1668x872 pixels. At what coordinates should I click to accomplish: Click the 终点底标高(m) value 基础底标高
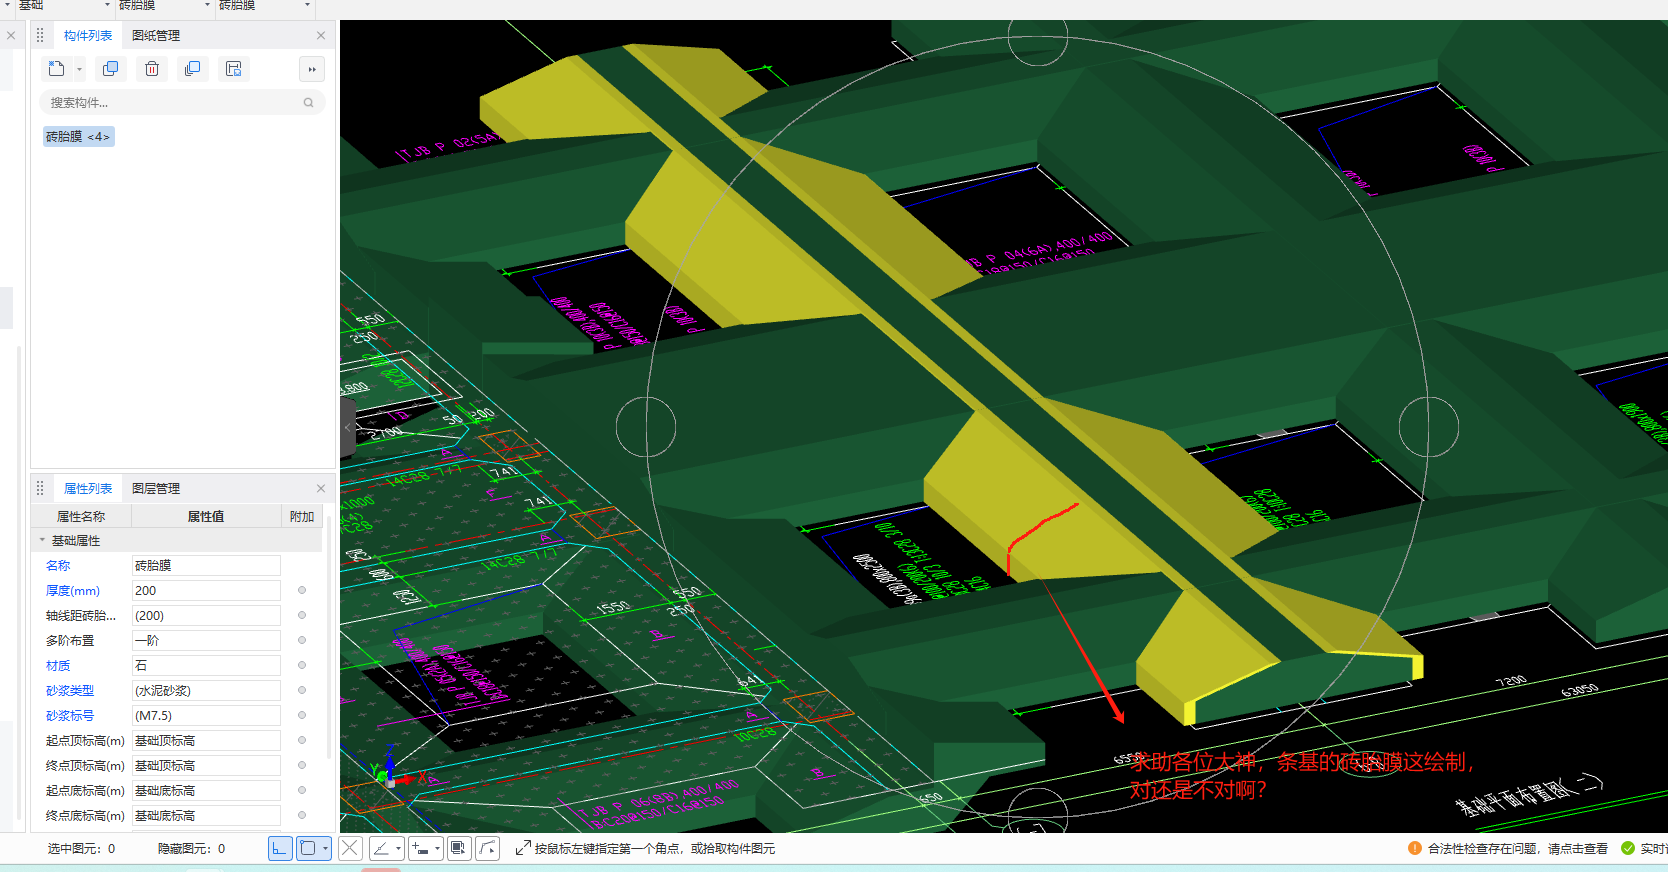(206, 816)
